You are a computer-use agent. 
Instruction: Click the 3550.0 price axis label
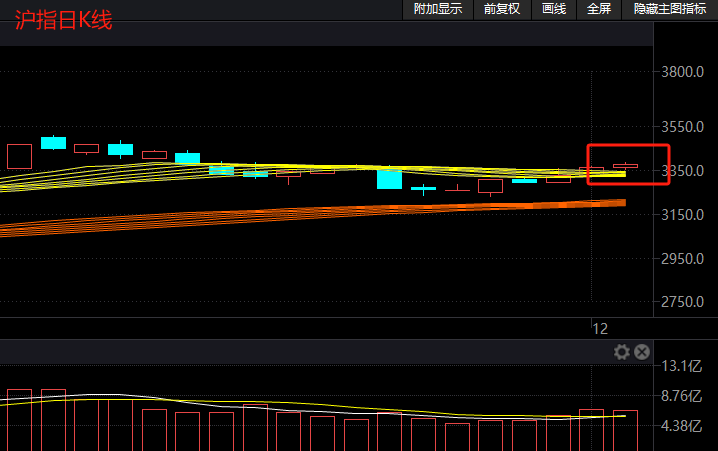click(x=682, y=127)
